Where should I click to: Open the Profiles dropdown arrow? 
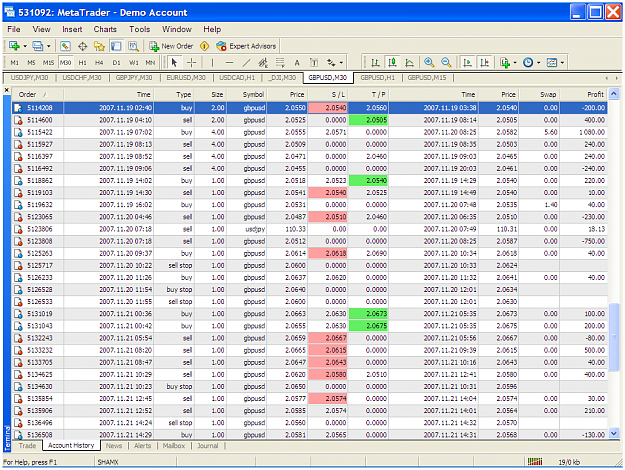coord(49,46)
